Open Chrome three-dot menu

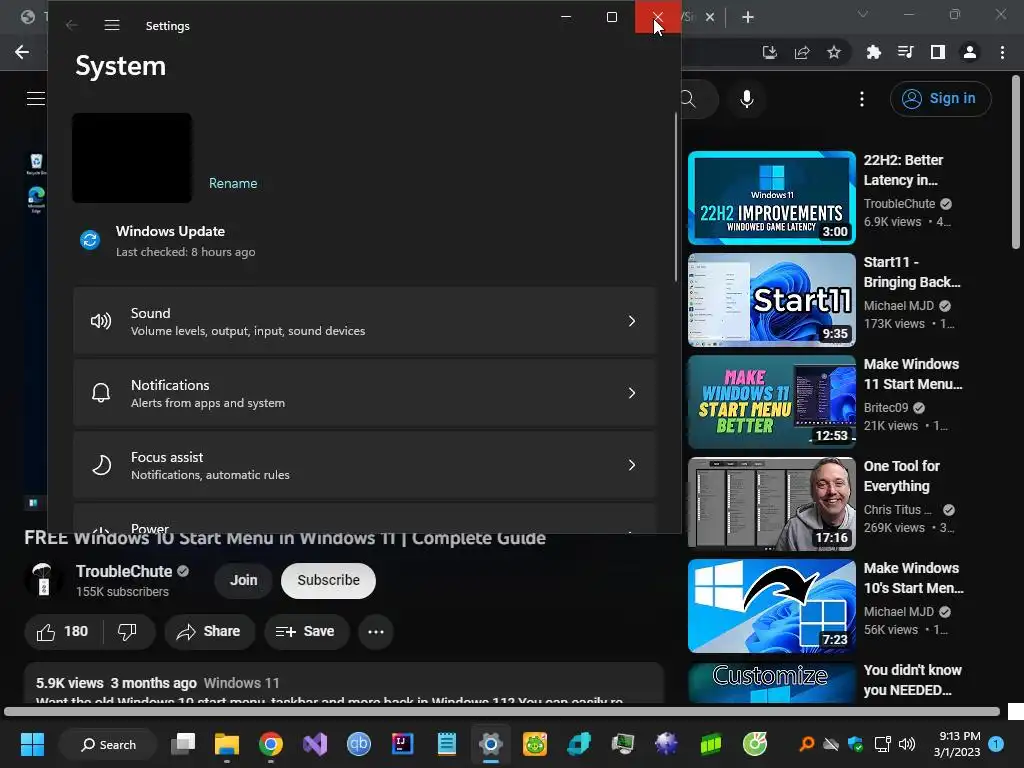(x=1002, y=52)
